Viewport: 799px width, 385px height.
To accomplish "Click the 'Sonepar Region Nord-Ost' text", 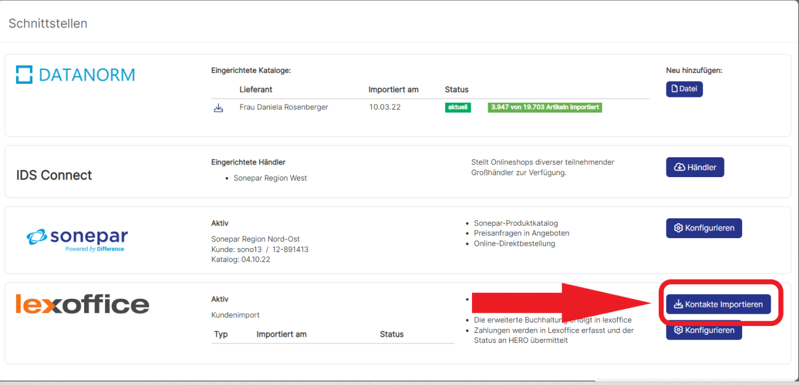I will point(255,239).
